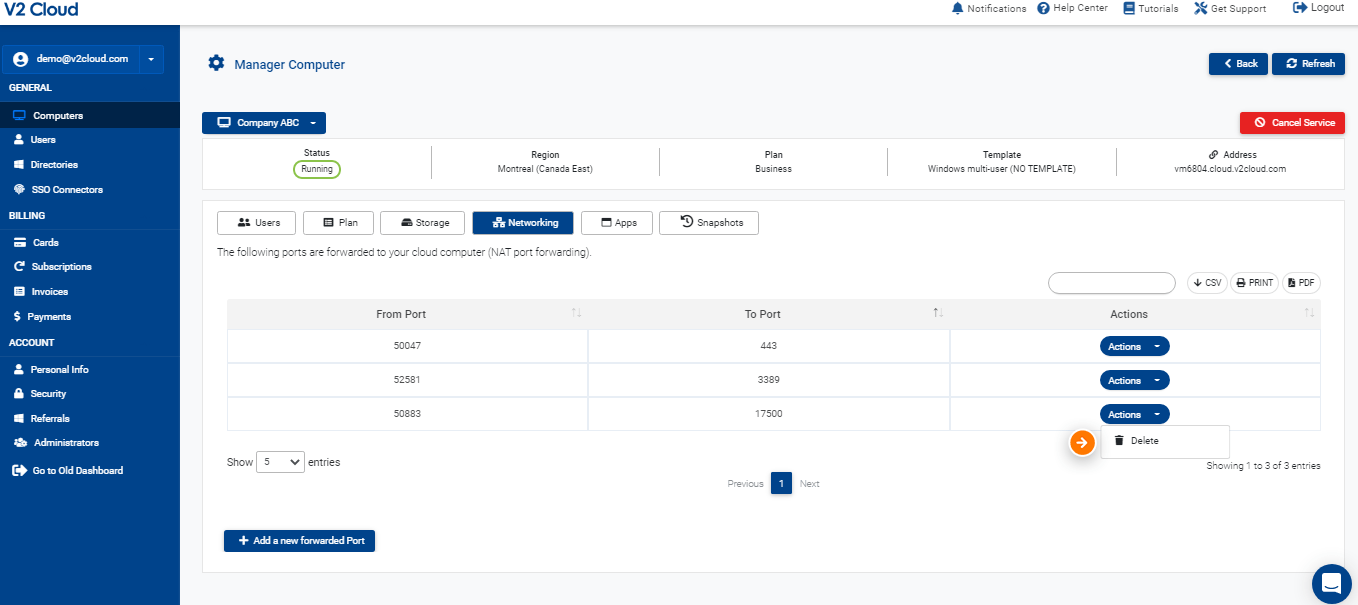Open the chat support bubble
The height and width of the screenshot is (605, 1358).
coord(1331,582)
